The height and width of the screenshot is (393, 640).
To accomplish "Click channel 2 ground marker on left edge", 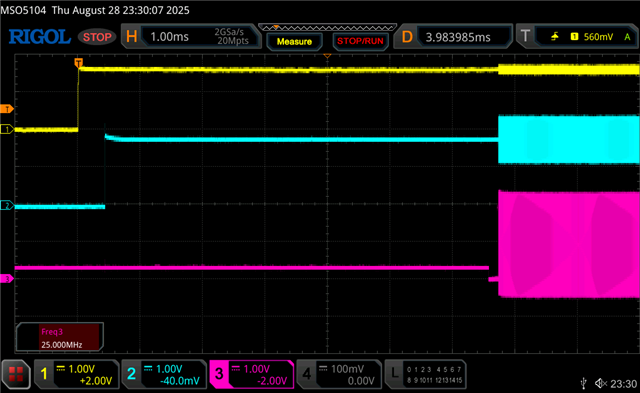I will tap(7, 205).
